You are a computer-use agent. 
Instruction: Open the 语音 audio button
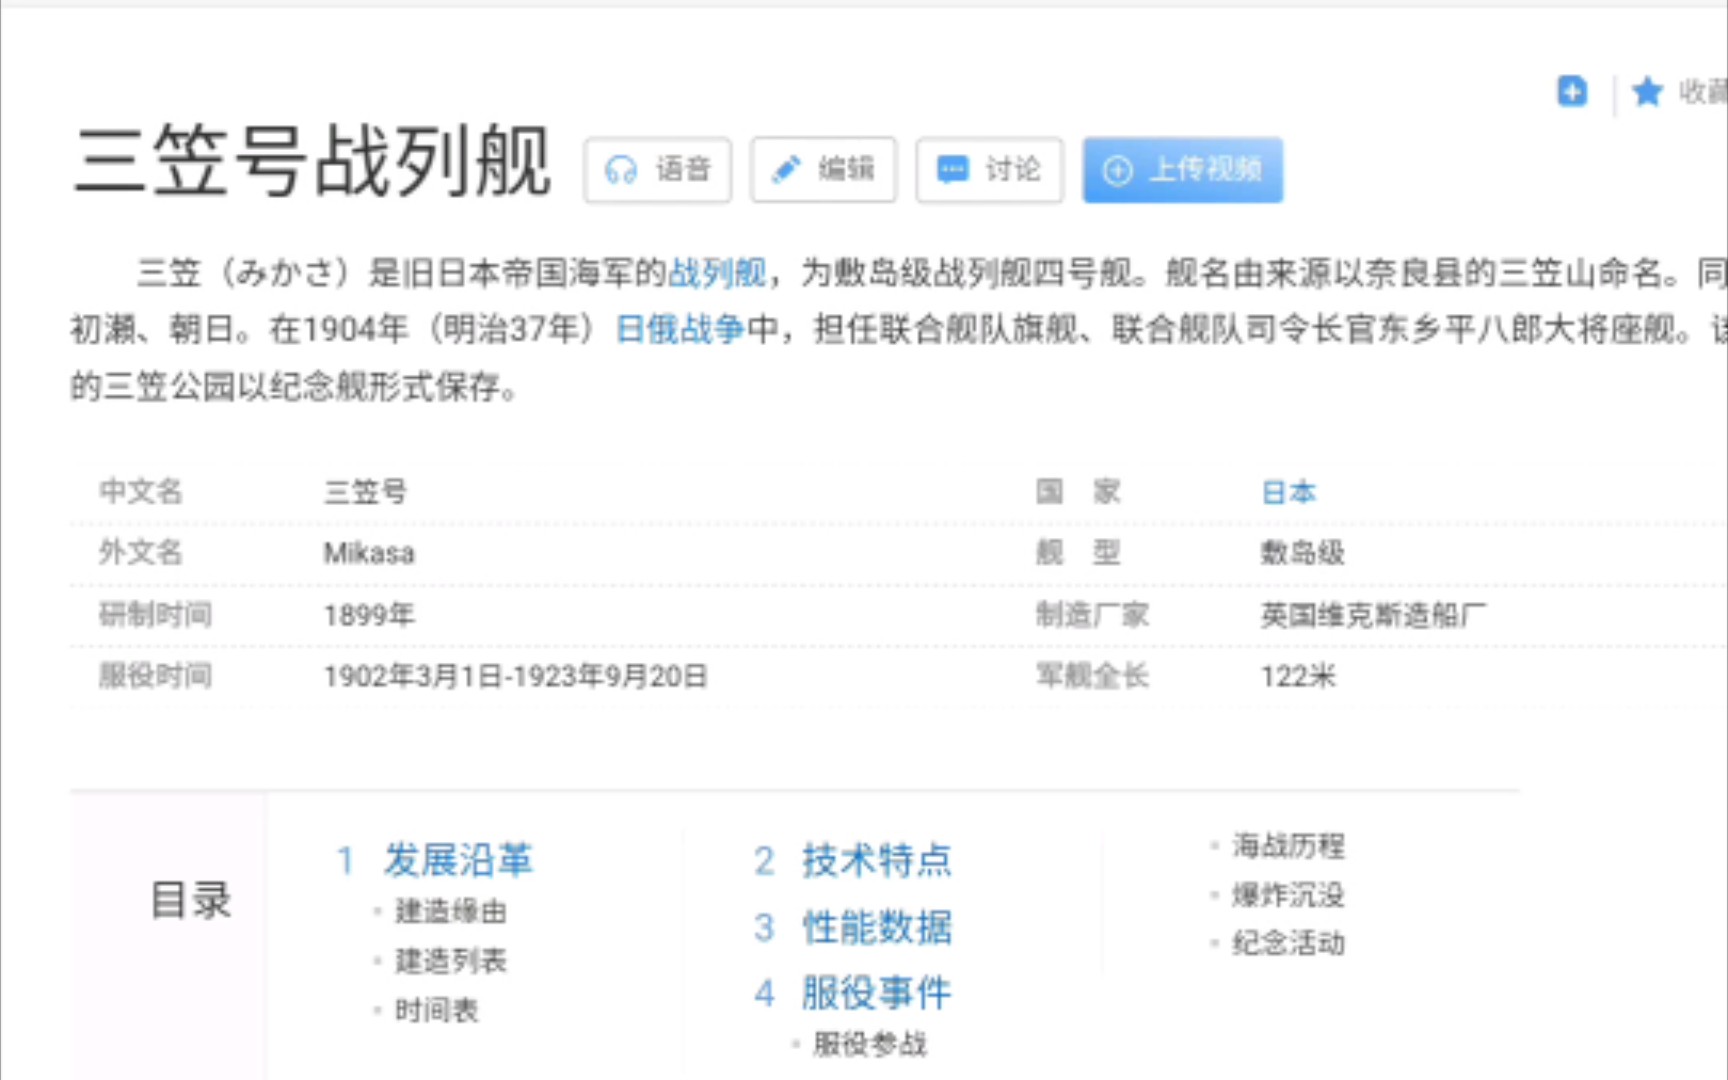tap(657, 170)
